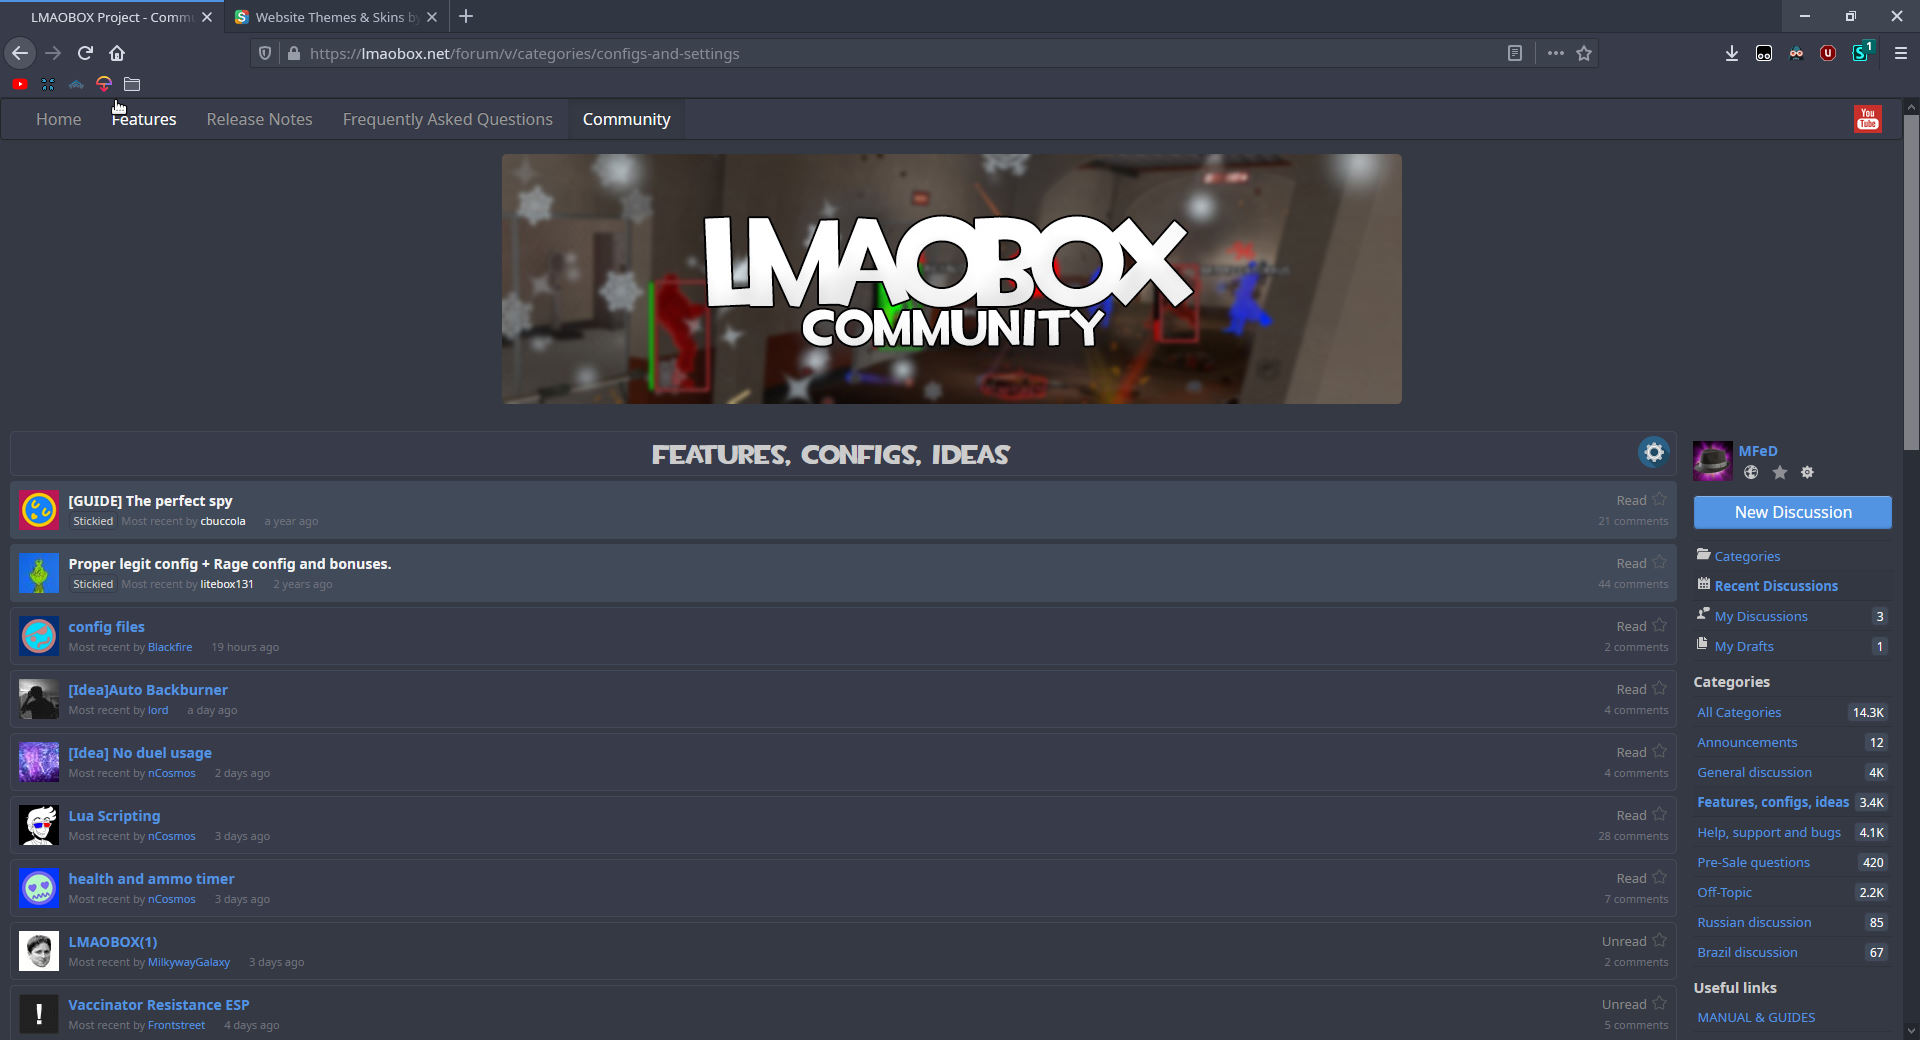Screen dimensions: 1920x1040
Task: Close the Website Themes & Skins tab
Action: [432, 17]
